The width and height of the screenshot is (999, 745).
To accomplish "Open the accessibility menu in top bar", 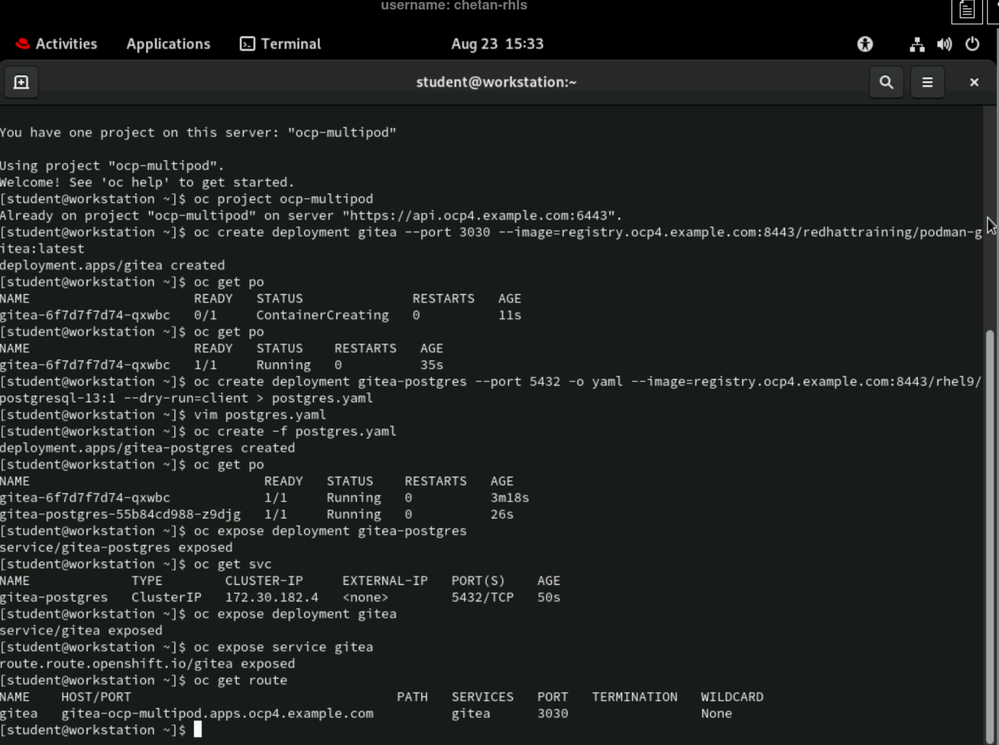I will coord(865,44).
